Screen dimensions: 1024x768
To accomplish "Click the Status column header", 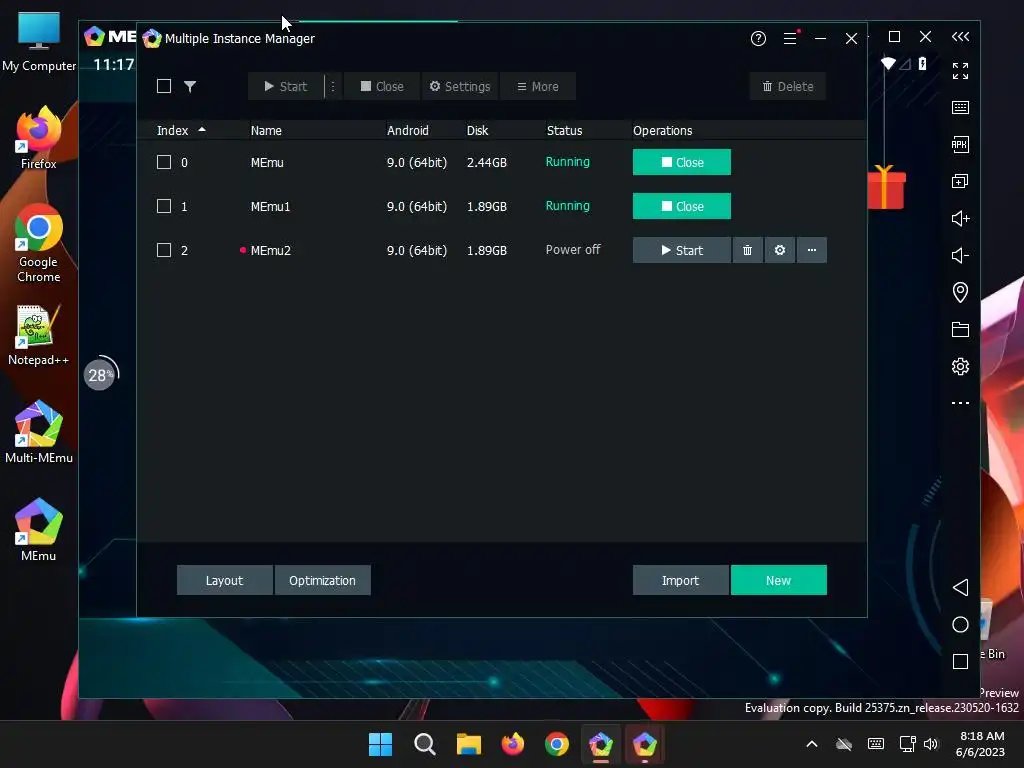I will click(x=564, y=131).
